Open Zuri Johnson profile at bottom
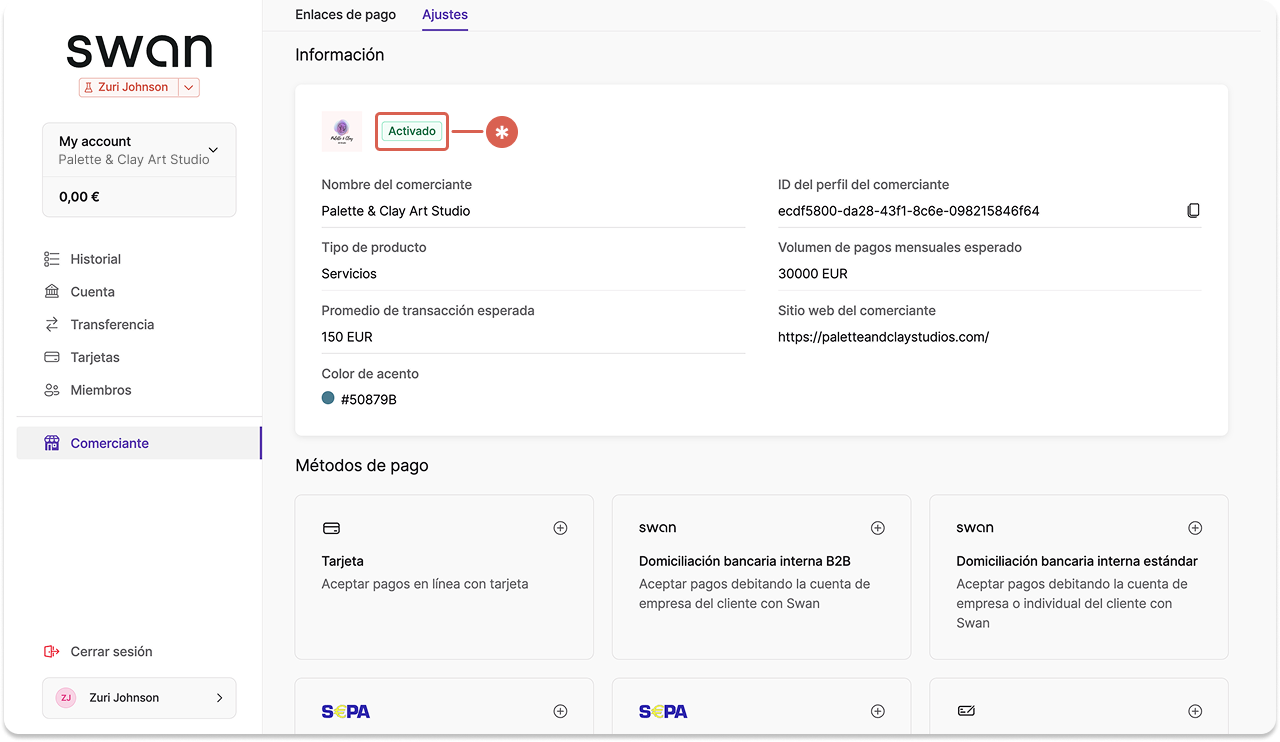The width and height of the screenshot is (1280, 742). pyautogui.click(x=139, y=698)
